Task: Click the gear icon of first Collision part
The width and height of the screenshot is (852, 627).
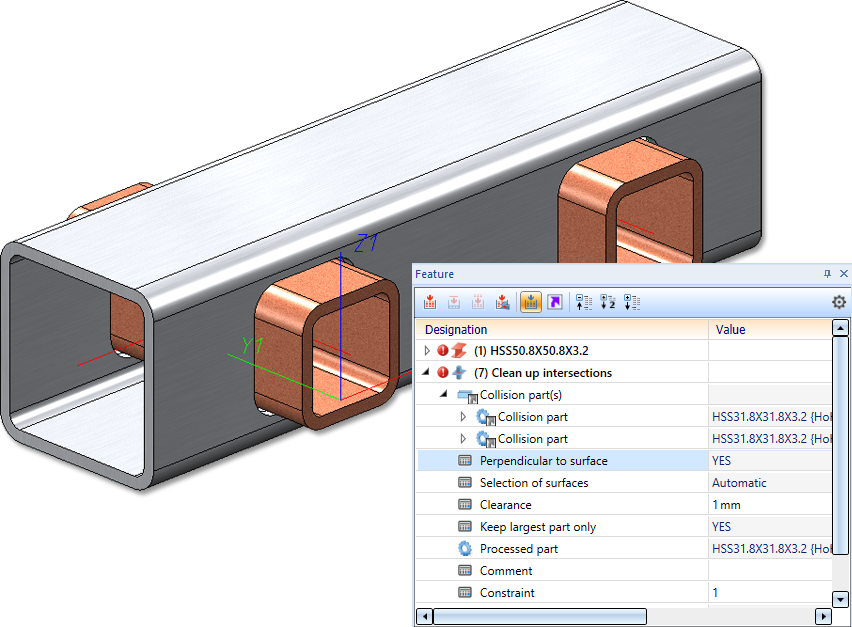Action: 486,417
